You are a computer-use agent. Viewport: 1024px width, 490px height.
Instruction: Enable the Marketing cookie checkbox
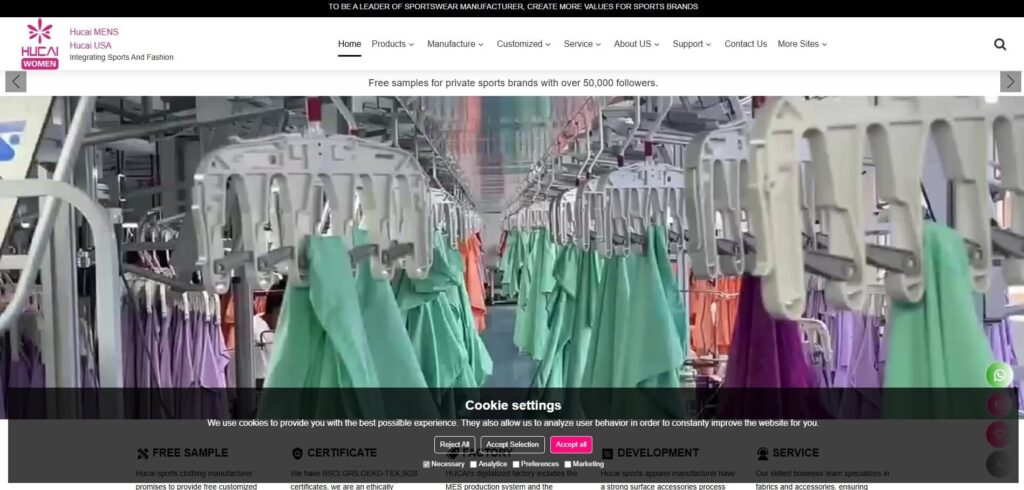click(568, 465)
